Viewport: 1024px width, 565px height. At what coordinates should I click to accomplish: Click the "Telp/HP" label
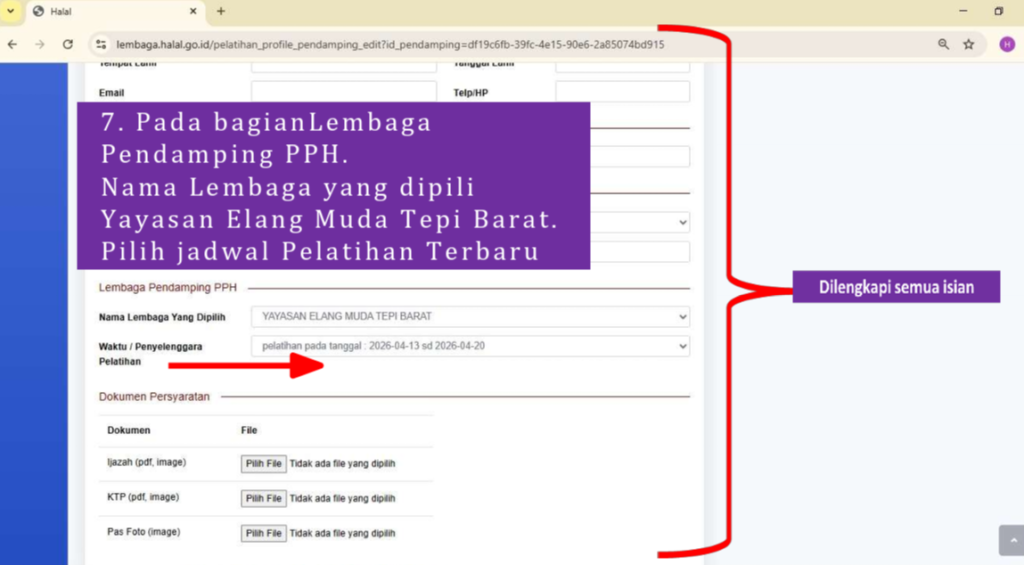point(471,93)
